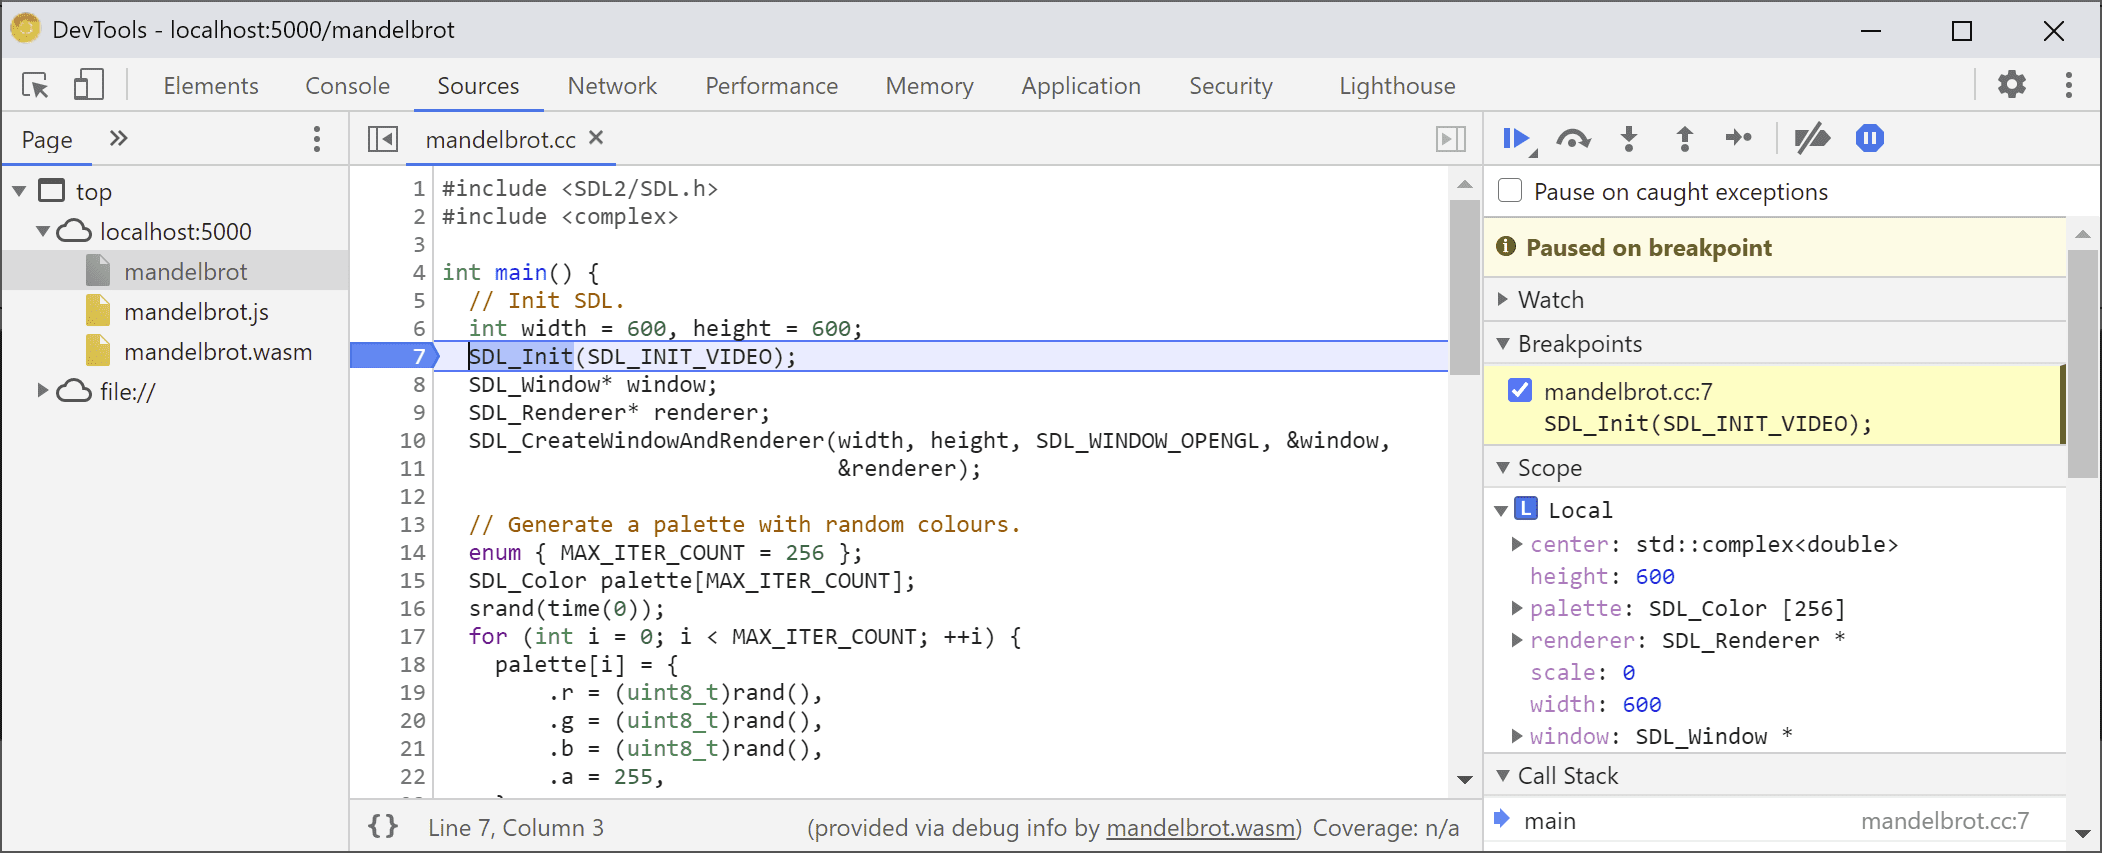Toggle device toolbar icon
The width and height of the screenshot is (2102, 853).
(x=88, y=86)
